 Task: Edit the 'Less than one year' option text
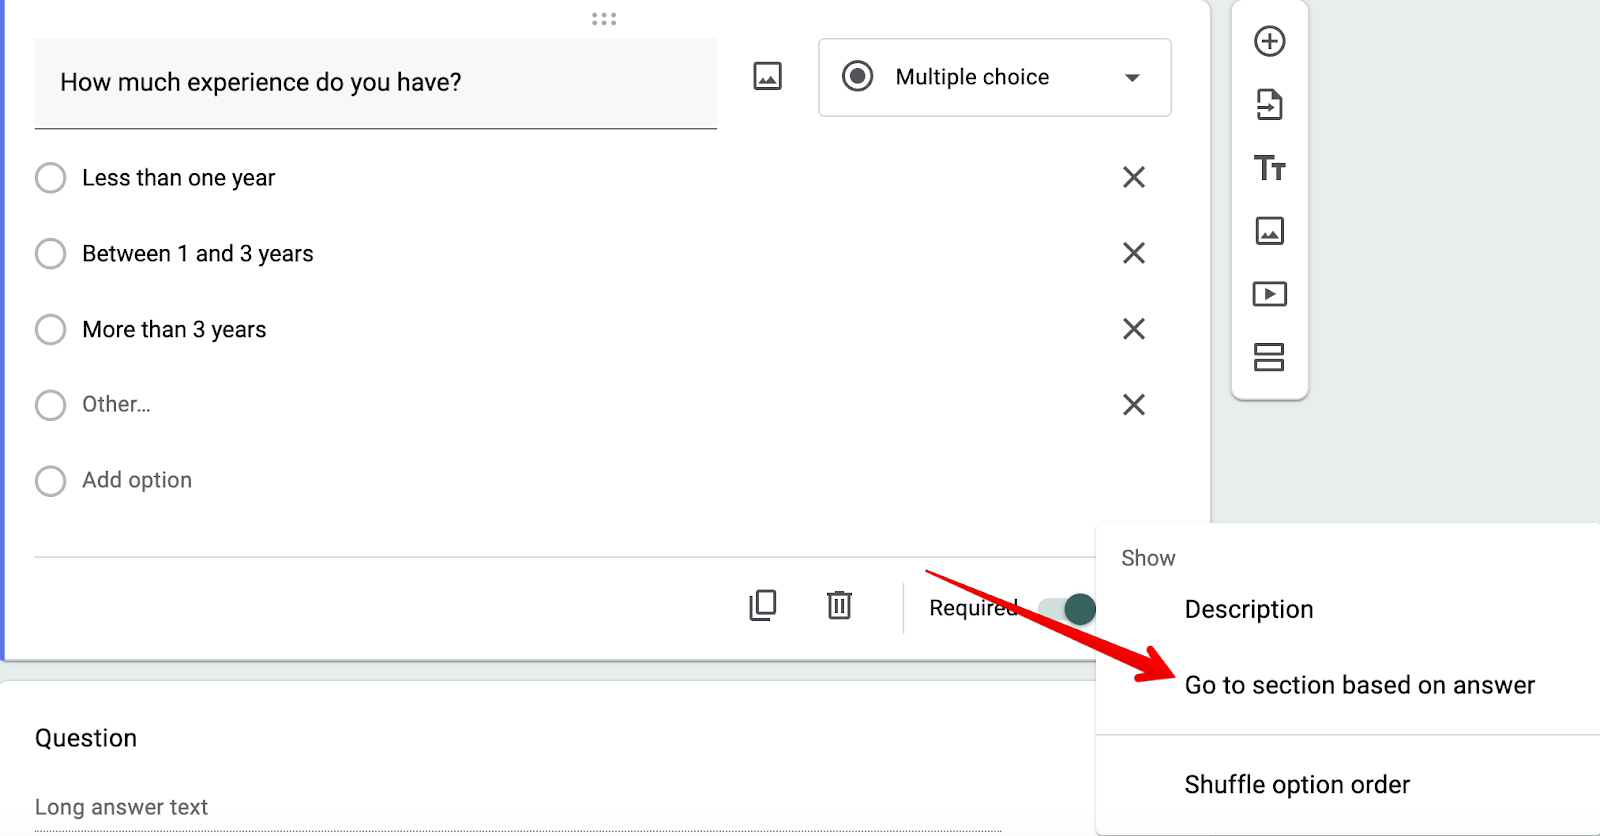pos(178,178)
